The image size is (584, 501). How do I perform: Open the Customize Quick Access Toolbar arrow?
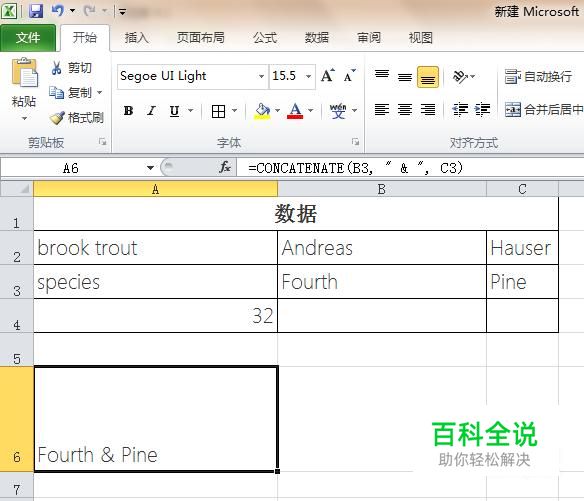(x=122, y=12)
